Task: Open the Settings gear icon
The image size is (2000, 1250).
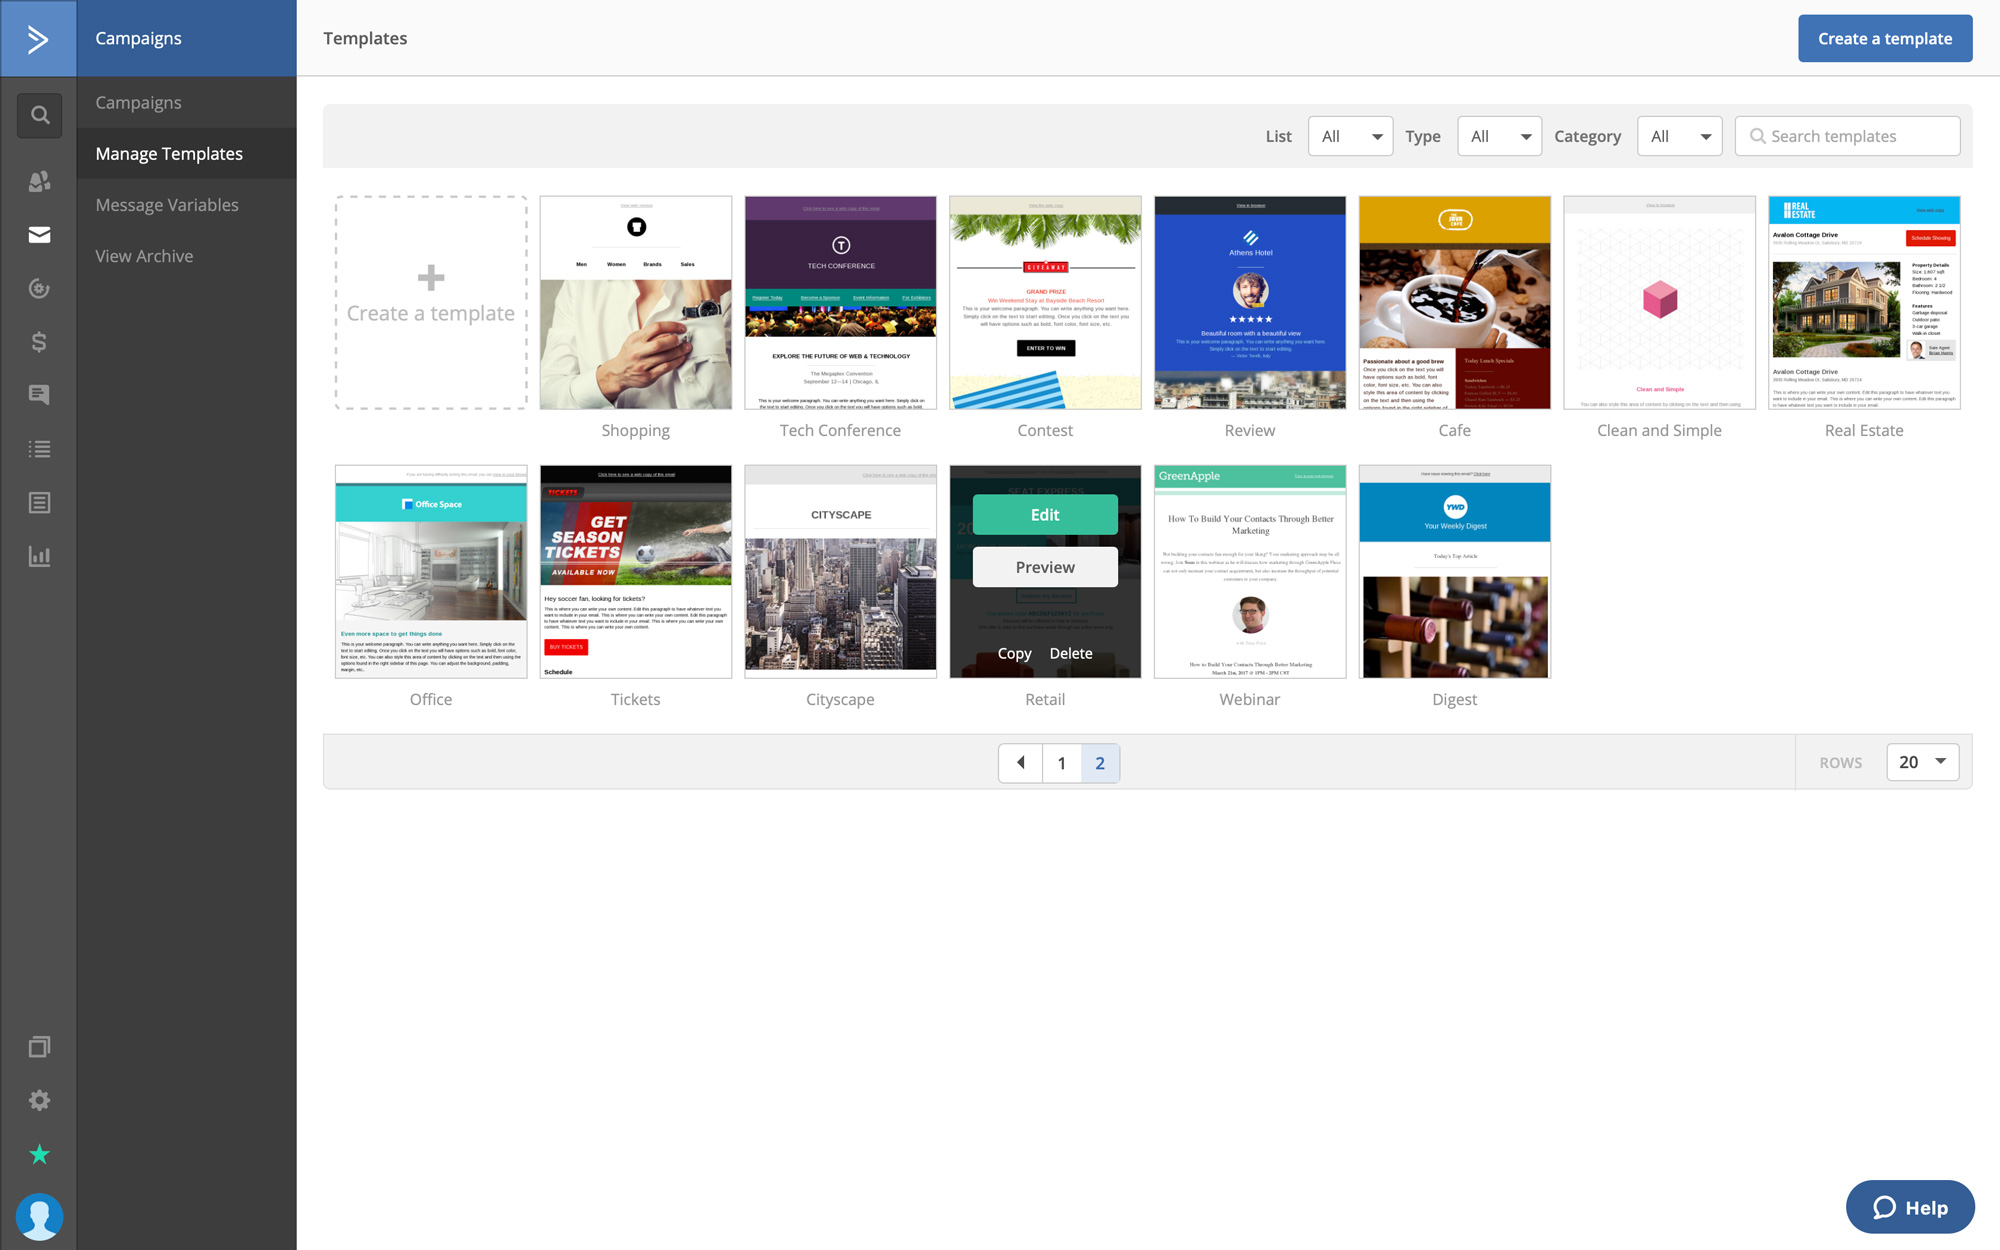Action: tap(39, 1100)
